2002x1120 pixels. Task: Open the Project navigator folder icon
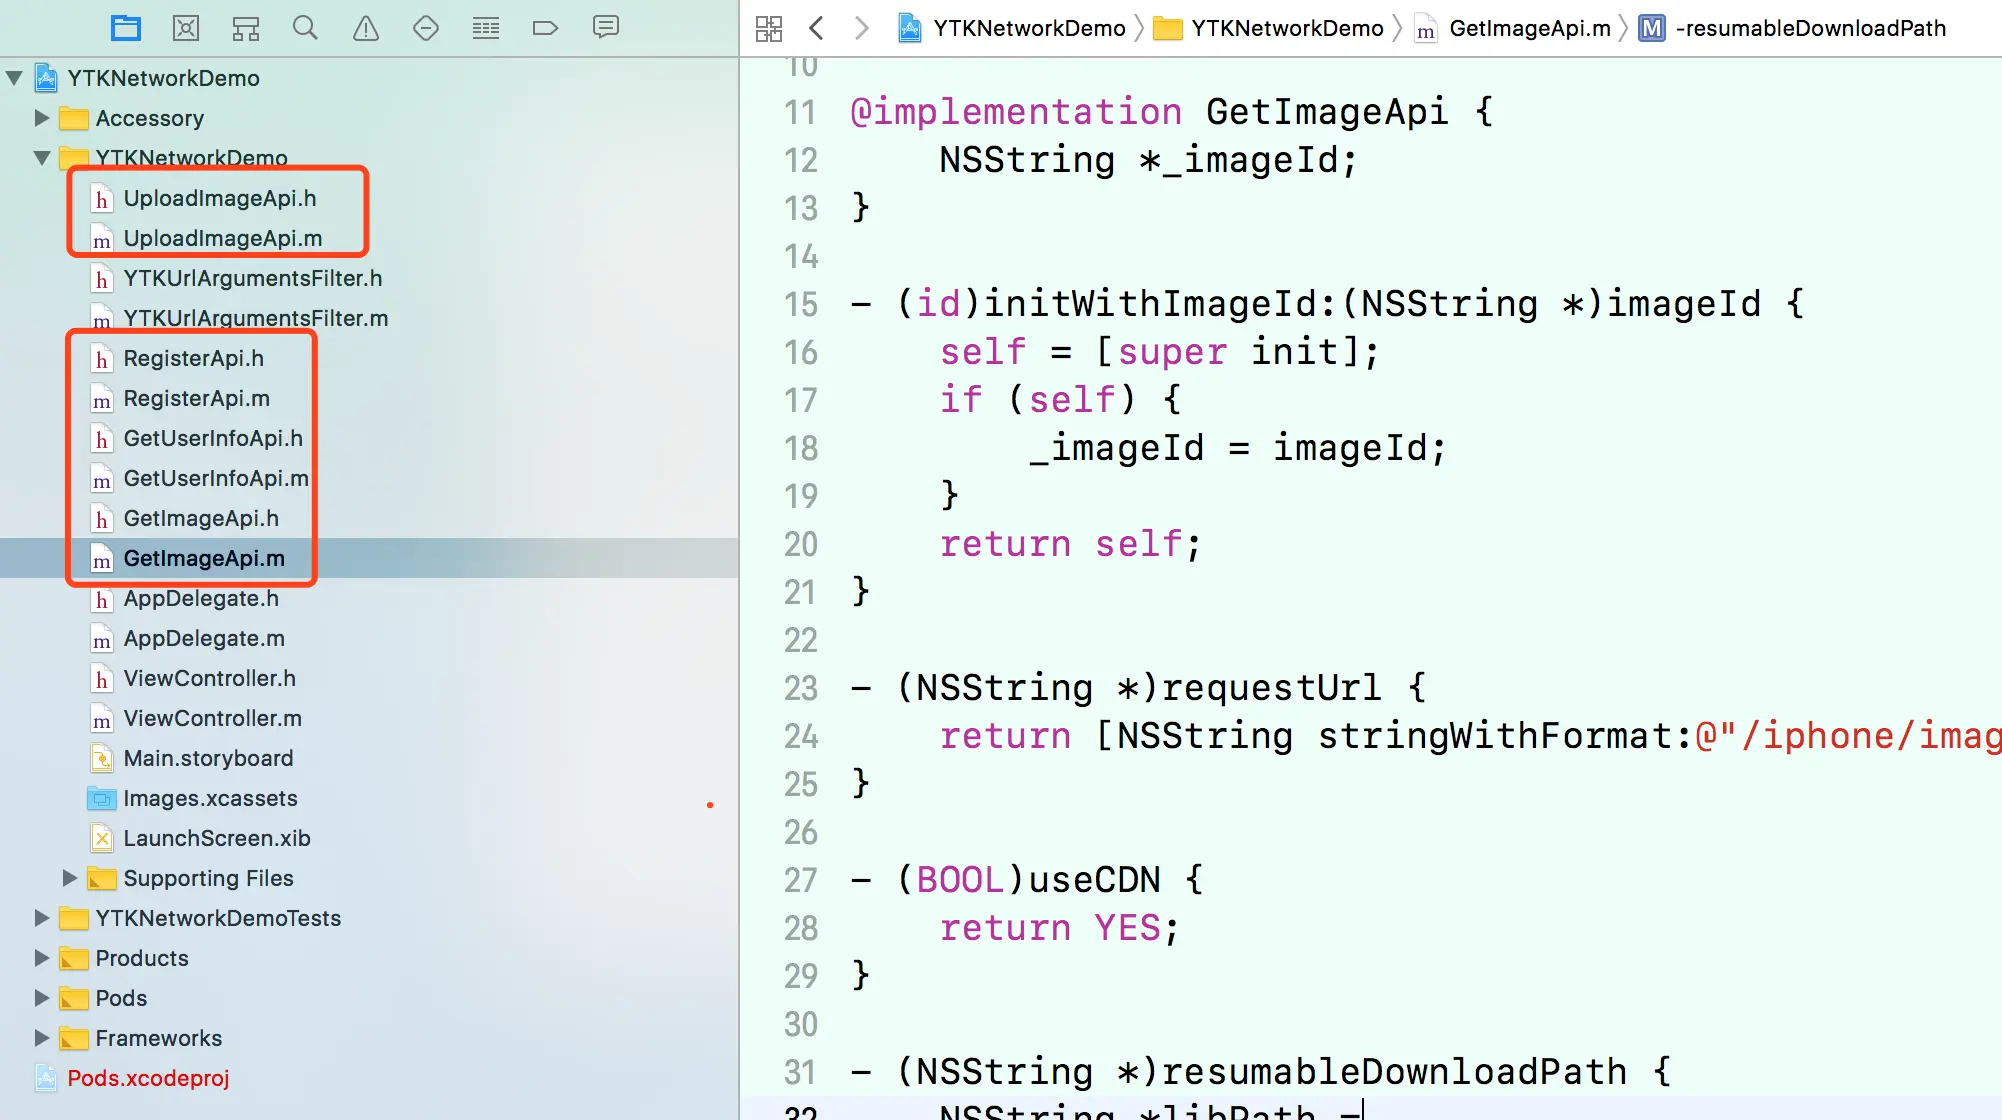click(126, 28)
